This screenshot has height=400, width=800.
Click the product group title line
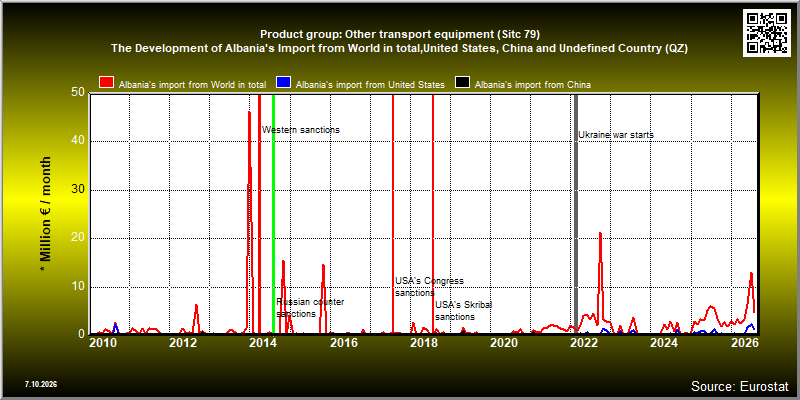[400, 35]
